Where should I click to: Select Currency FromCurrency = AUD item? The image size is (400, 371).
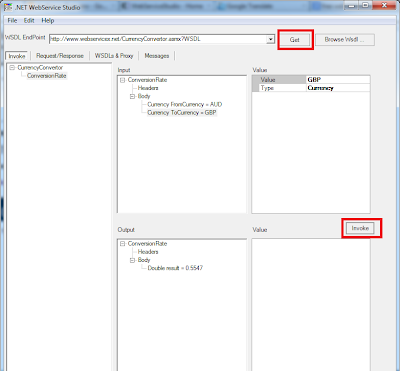pyautogui.click(x=185, y=104)
